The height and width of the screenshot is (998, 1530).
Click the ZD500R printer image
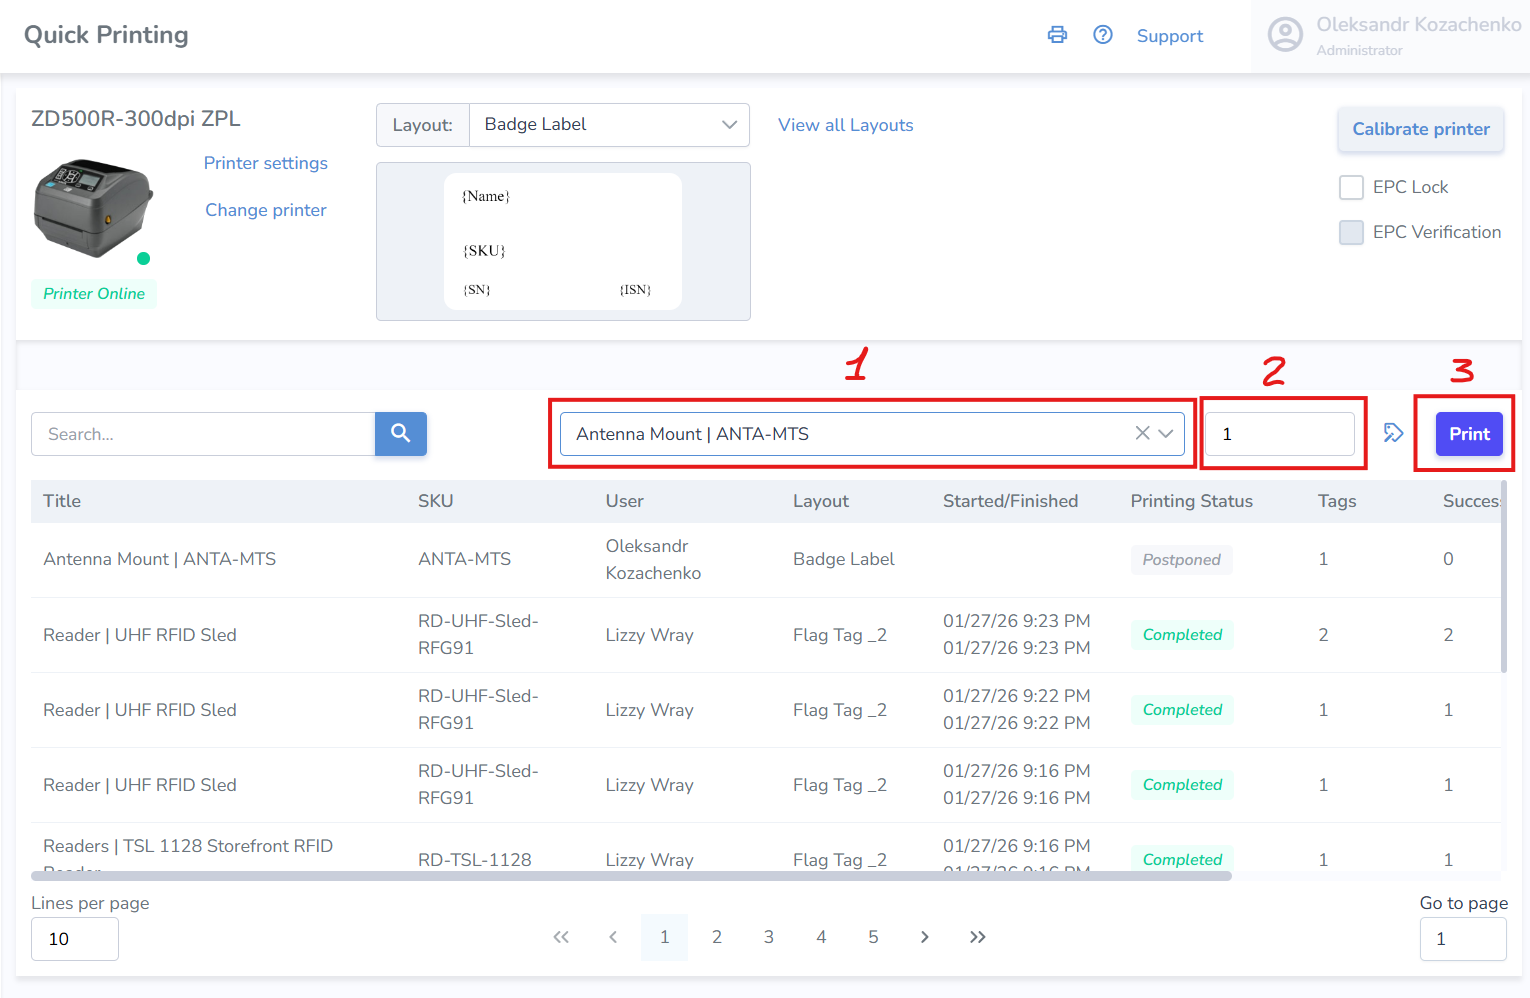[93, 208]
